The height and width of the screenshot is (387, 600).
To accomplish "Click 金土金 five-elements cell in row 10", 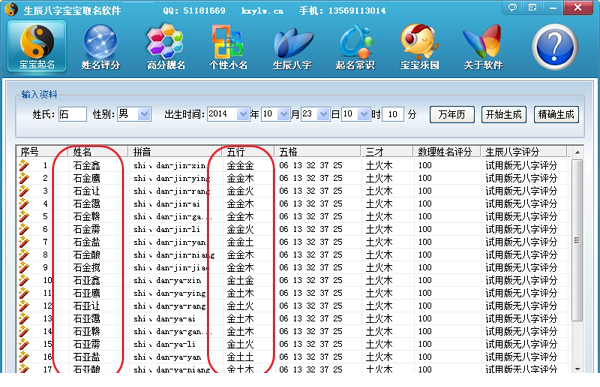I will pyautogui.click(x=240, y=280).
